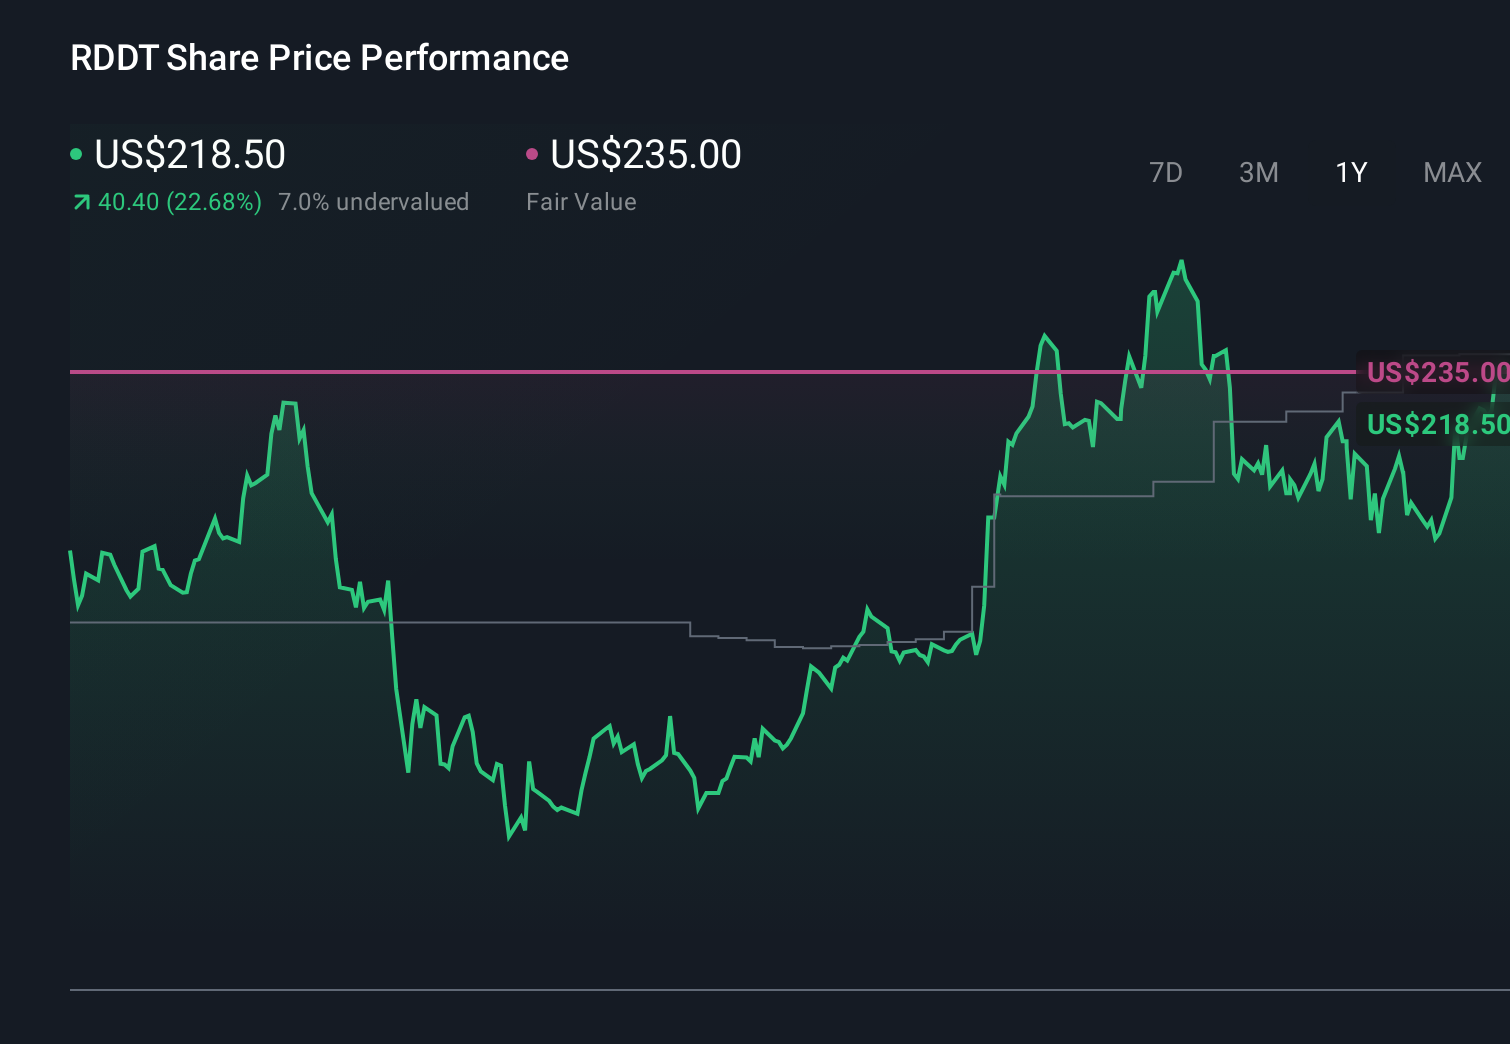
Task: Toggle the Fair Value series via its legend dot
Action: 533,155
